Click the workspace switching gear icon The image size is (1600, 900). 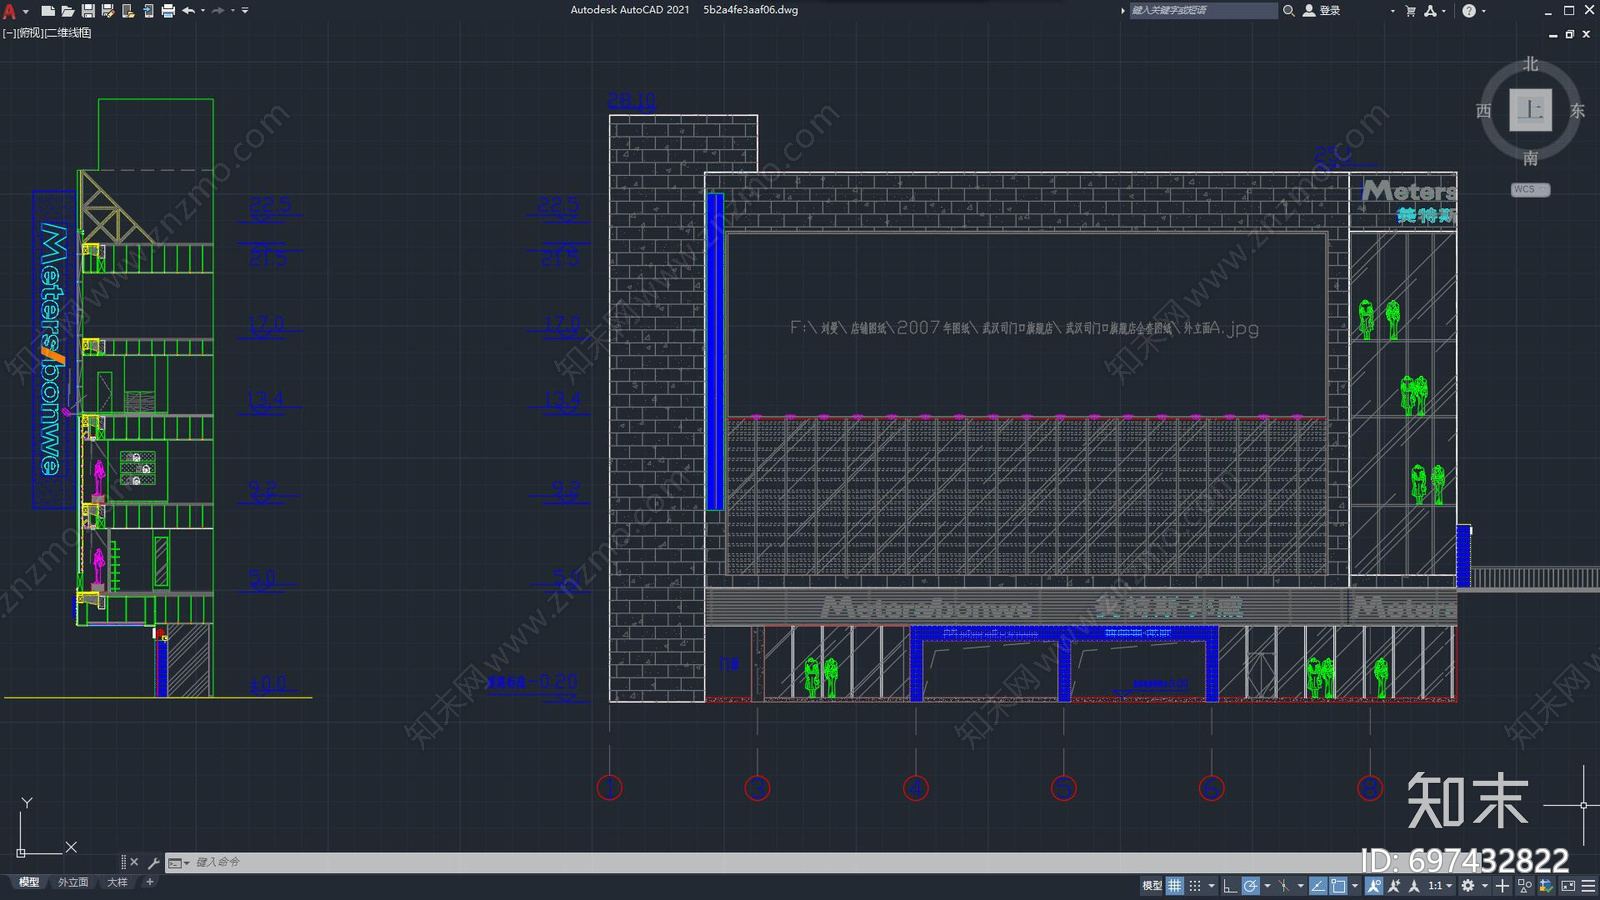tap(1468, 885)
